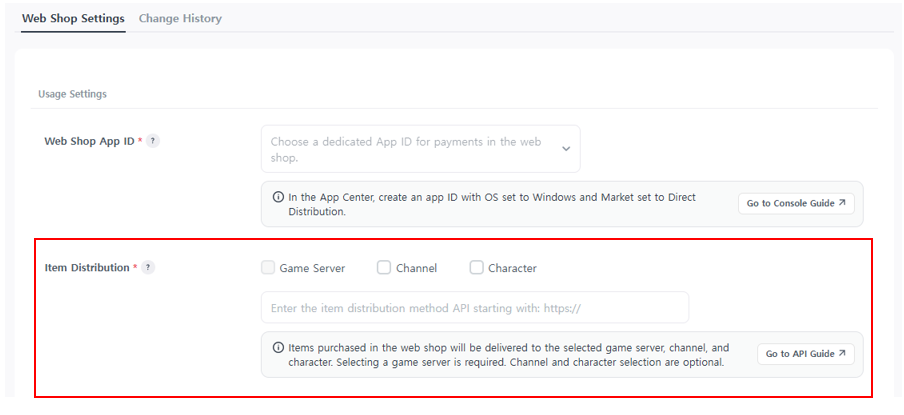Click the Character label text
Image resolution: width=904 pixels, height=415 pixels.
pyautogui.click(x=512, y=268)
